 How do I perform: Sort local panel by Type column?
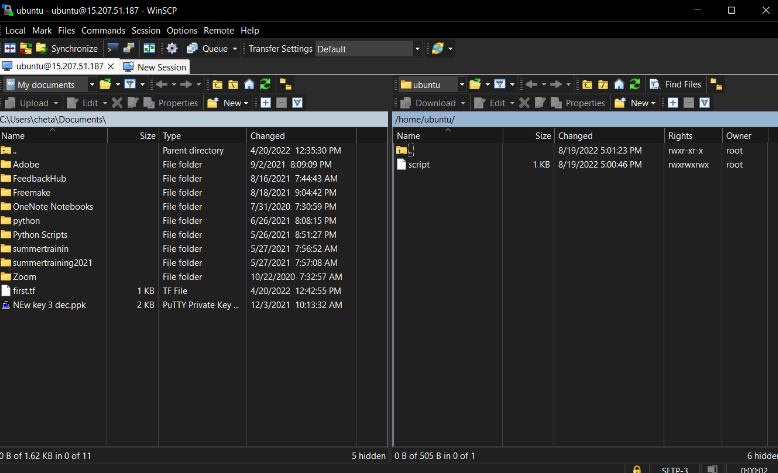[x=202, y=135]
